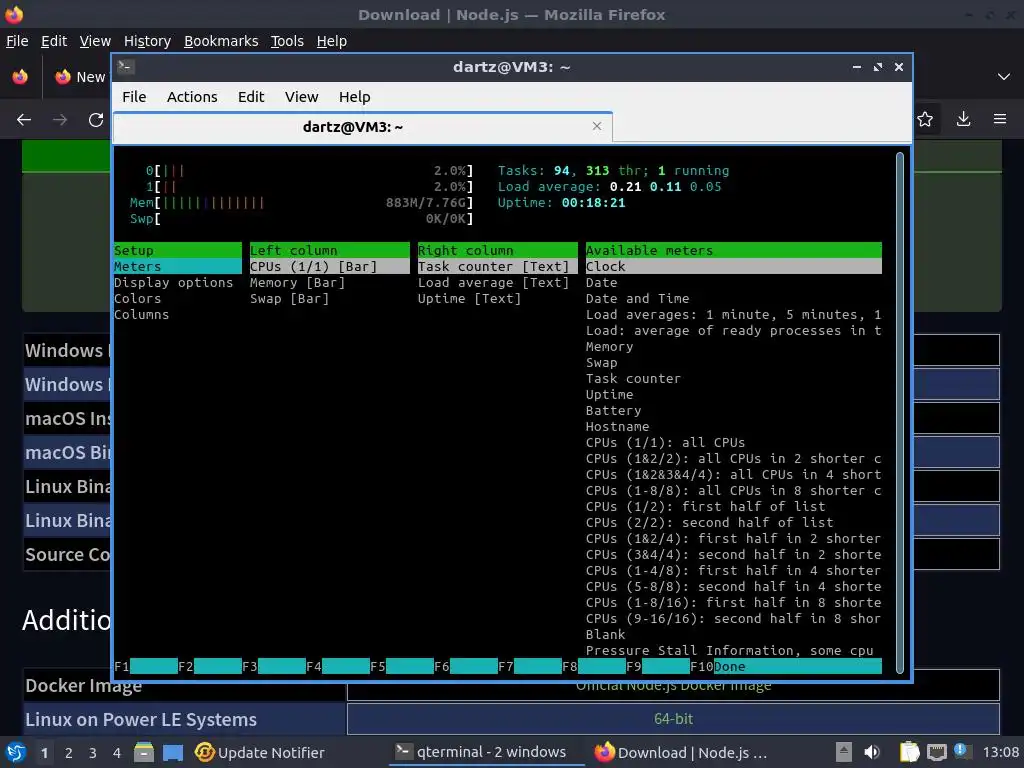This screenshot has width=1024, height=768.
Task: Open volume control in system tray
Action: coord(872,752)
